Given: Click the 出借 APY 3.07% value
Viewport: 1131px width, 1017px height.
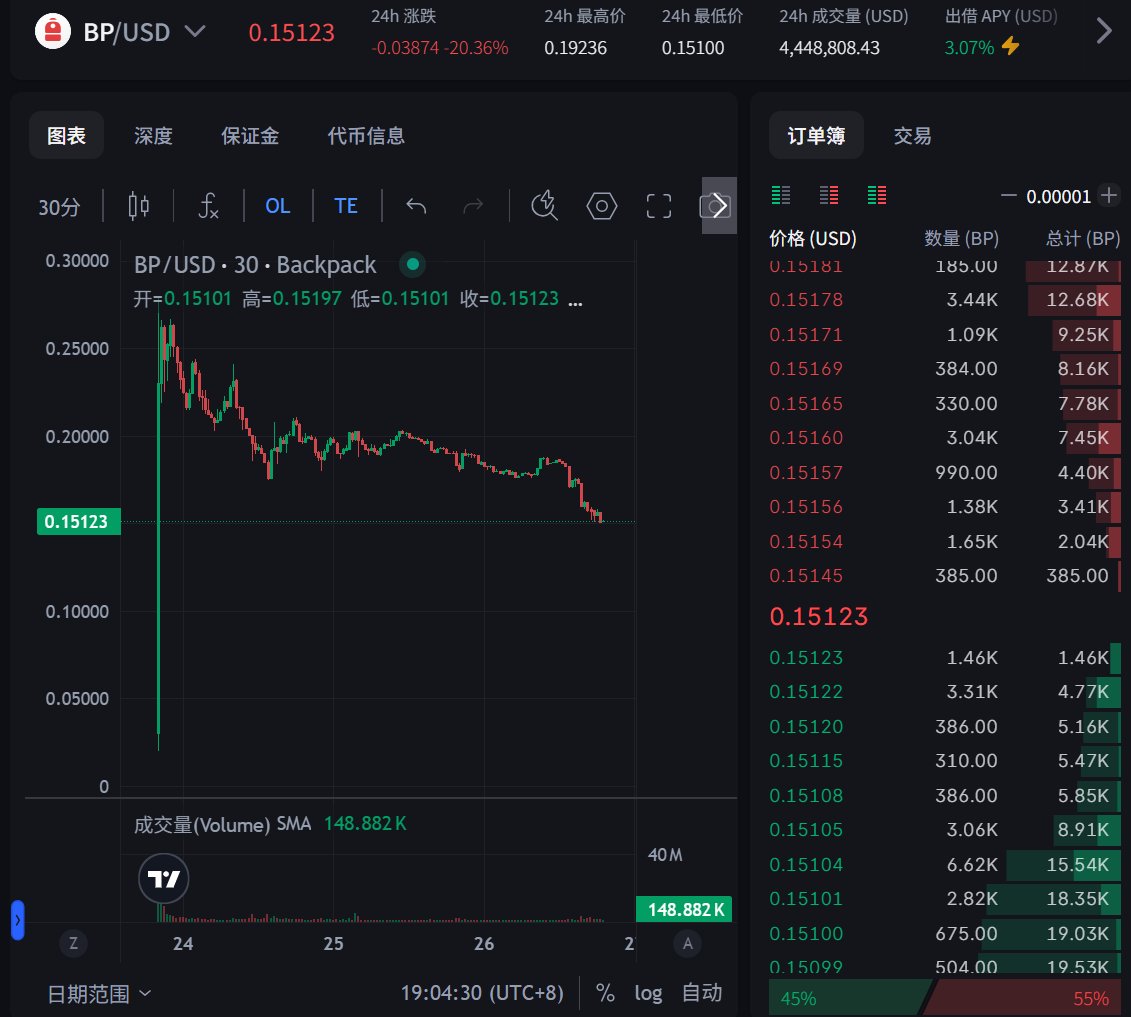Looking at the screenshot, I should pos(969,48).
